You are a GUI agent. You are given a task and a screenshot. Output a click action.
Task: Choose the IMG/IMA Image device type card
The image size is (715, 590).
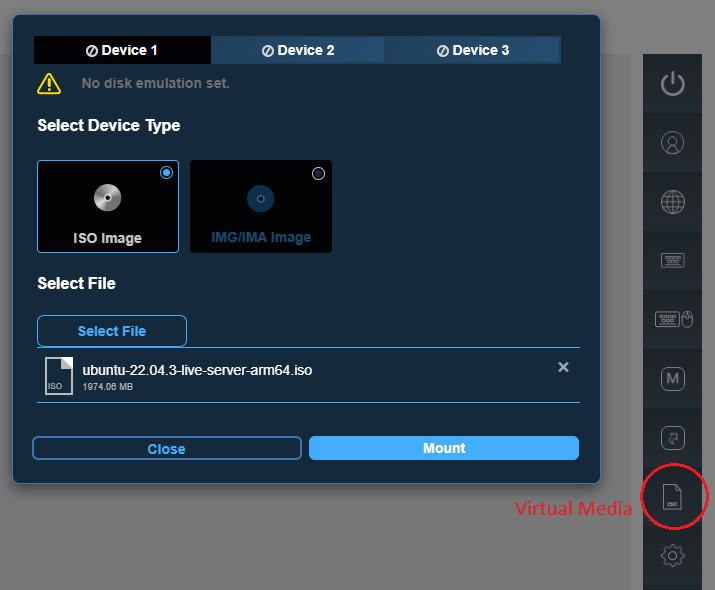260,207
